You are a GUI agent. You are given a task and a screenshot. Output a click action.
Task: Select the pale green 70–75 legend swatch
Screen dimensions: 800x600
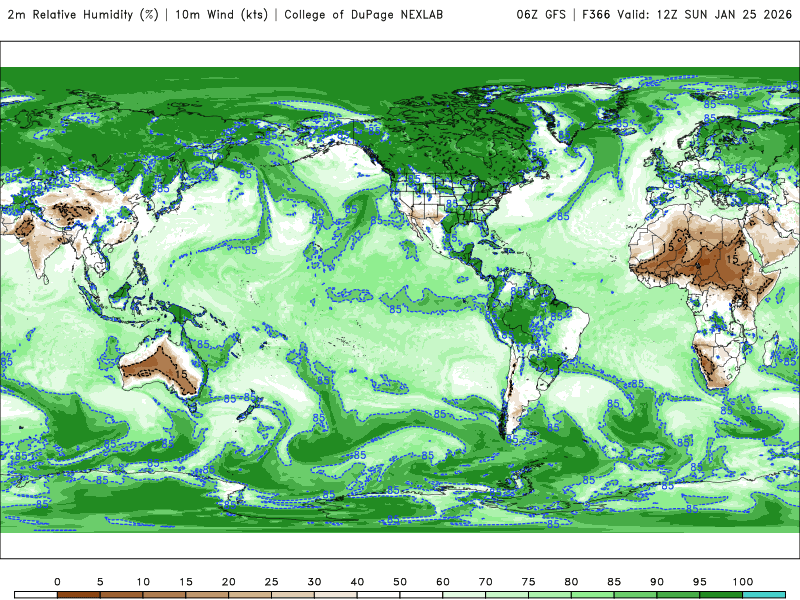507,595
